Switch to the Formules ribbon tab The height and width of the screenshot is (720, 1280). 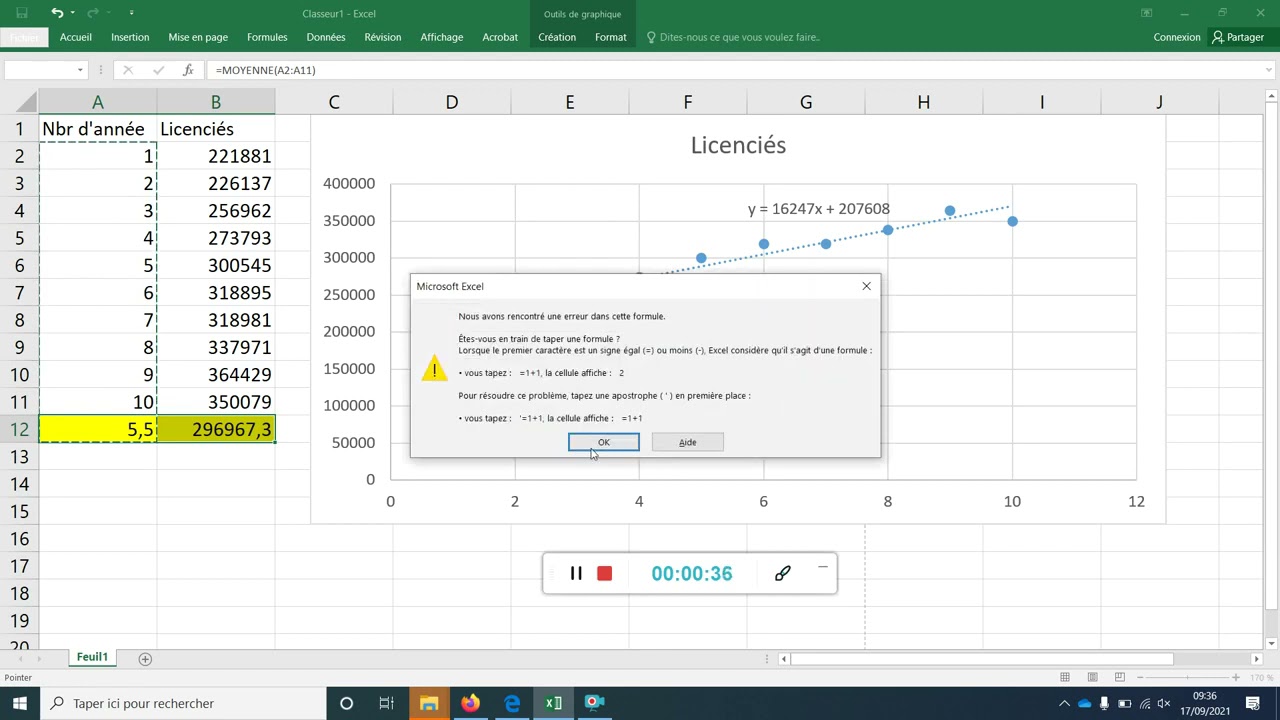(267, 37)
